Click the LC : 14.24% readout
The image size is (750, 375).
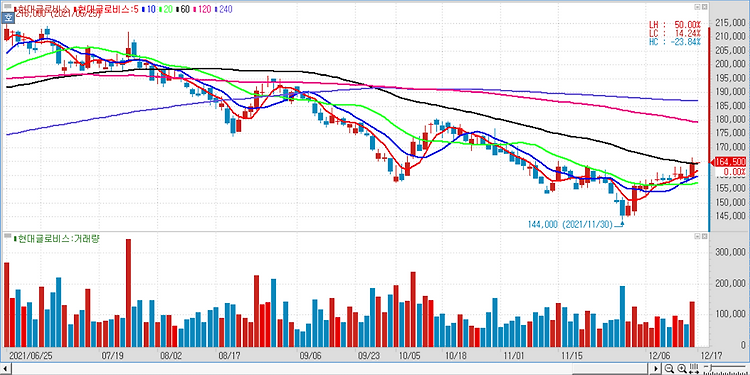pos(675,33)
